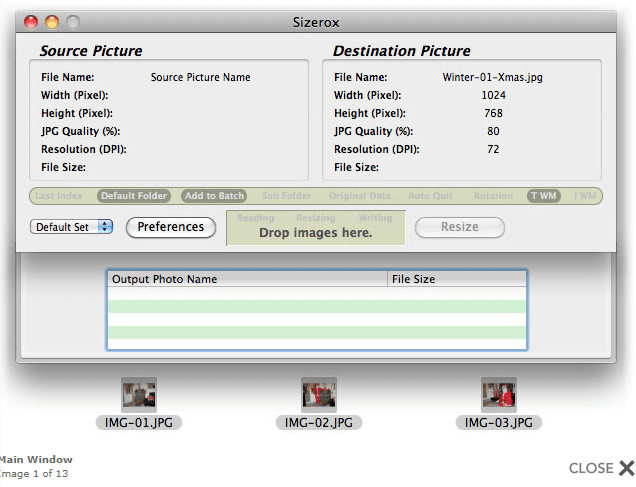
Task: Toggle the Default Folder option
Action: [134, 196]
